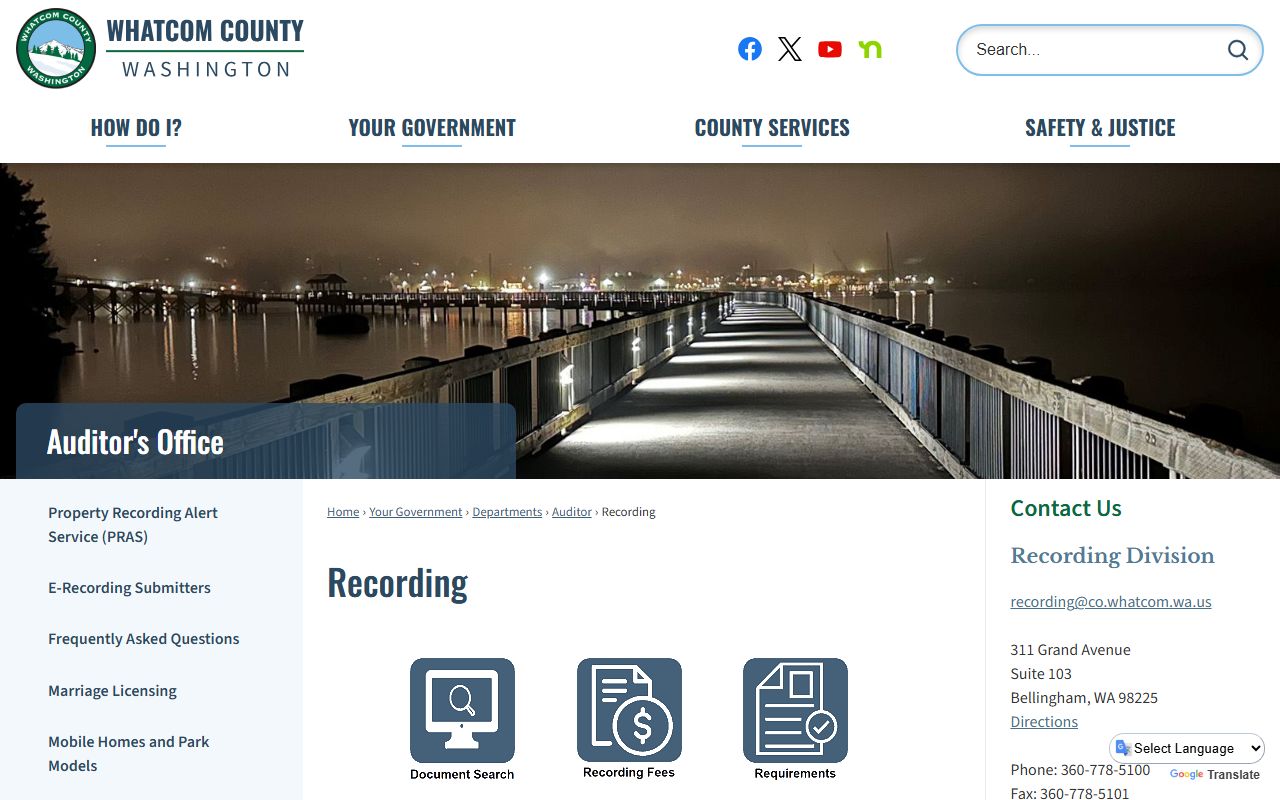Image resolution: width=1280 pixels, height=800 pixels.
Task: Open the Your Government menu
Action: (x=432, y=128)
